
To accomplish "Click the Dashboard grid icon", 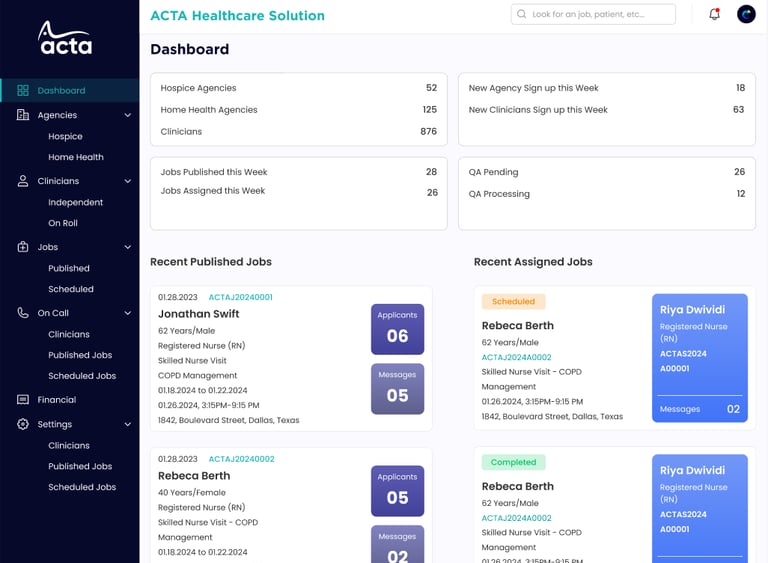I will pyautogui.click(x=23, y=90).
